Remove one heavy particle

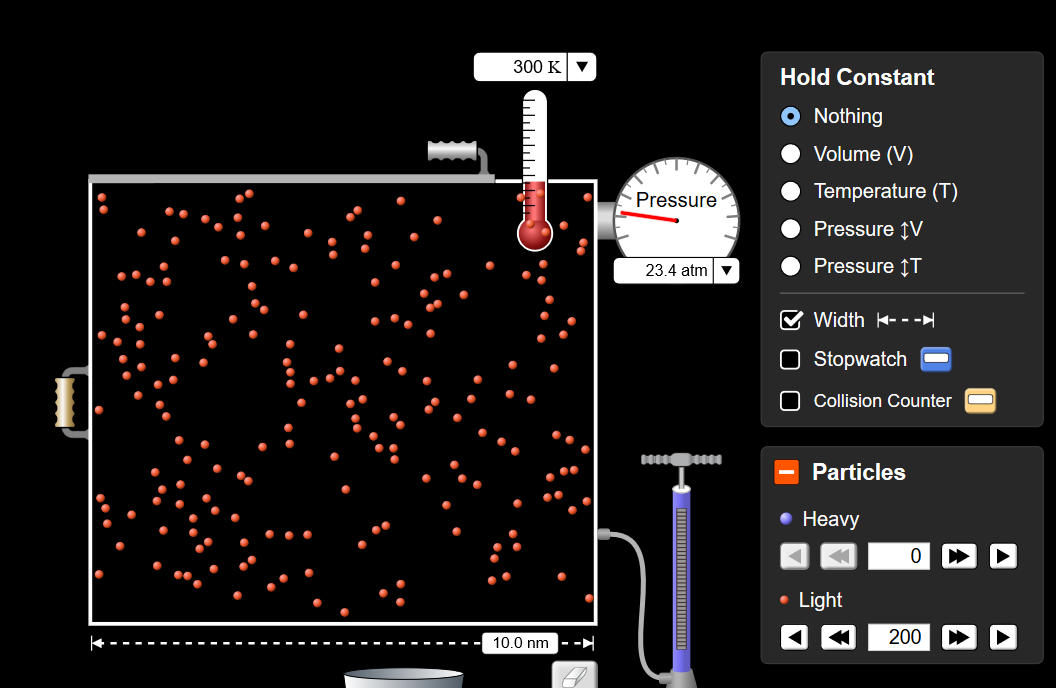click(x=795, y=556)
